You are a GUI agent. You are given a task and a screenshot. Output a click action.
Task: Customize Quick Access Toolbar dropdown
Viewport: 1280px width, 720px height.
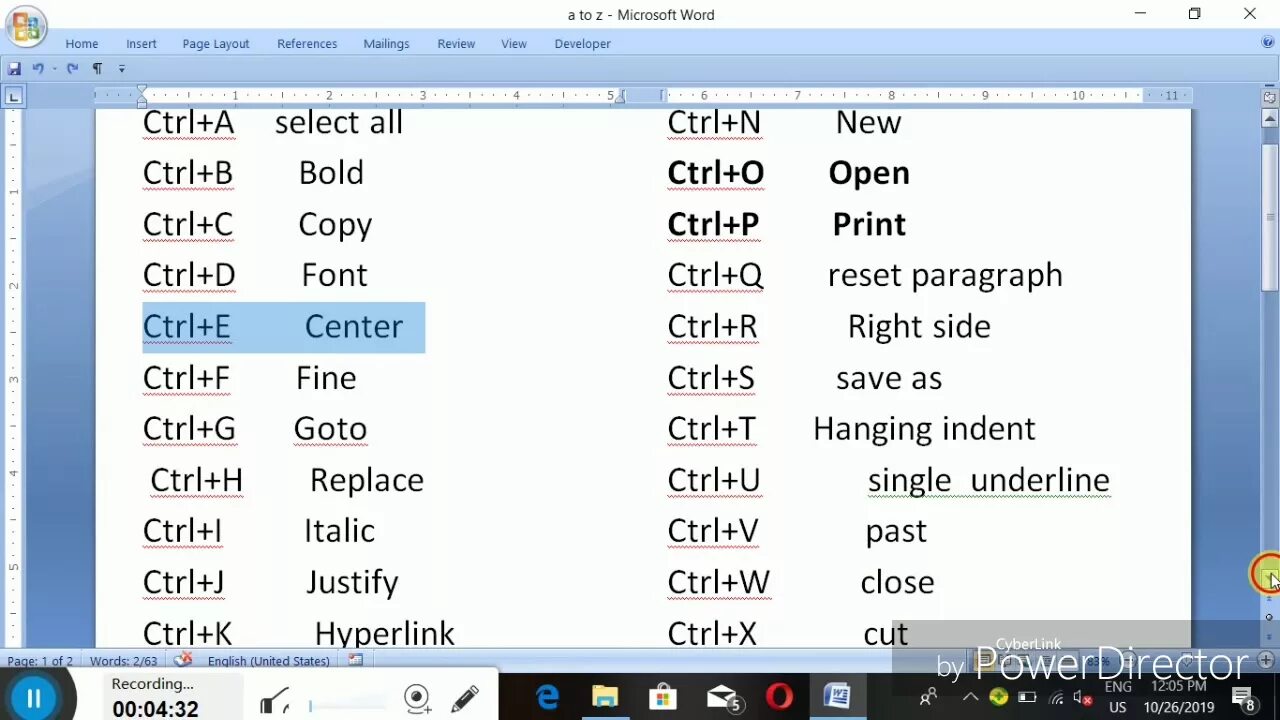[122, 69]
